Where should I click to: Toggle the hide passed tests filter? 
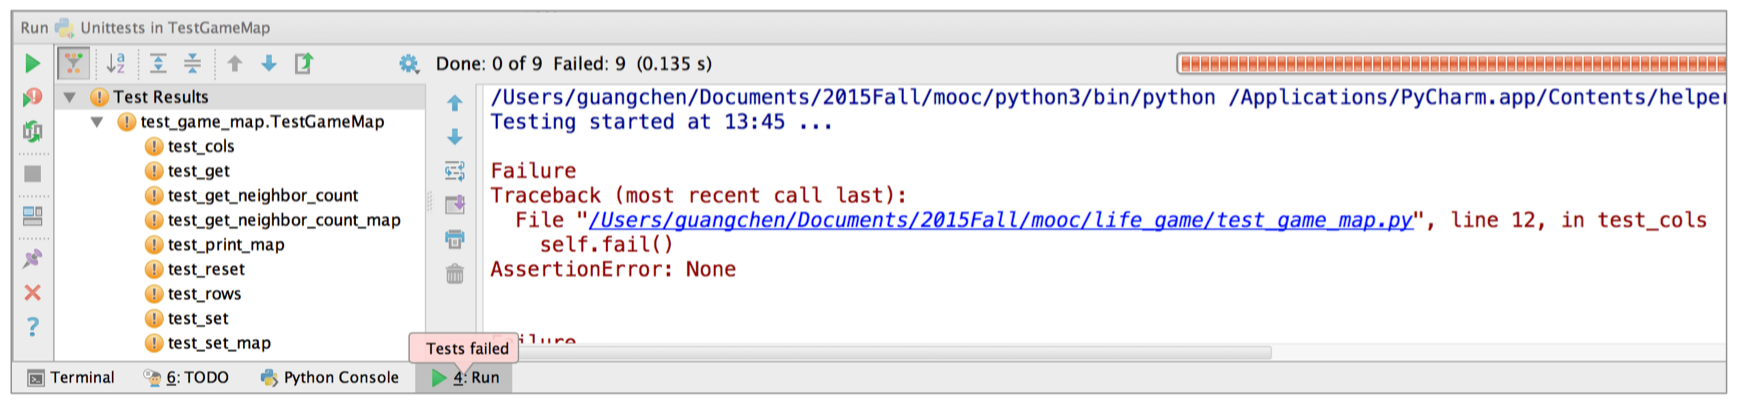pyautogui.click(x=73, y=63)
